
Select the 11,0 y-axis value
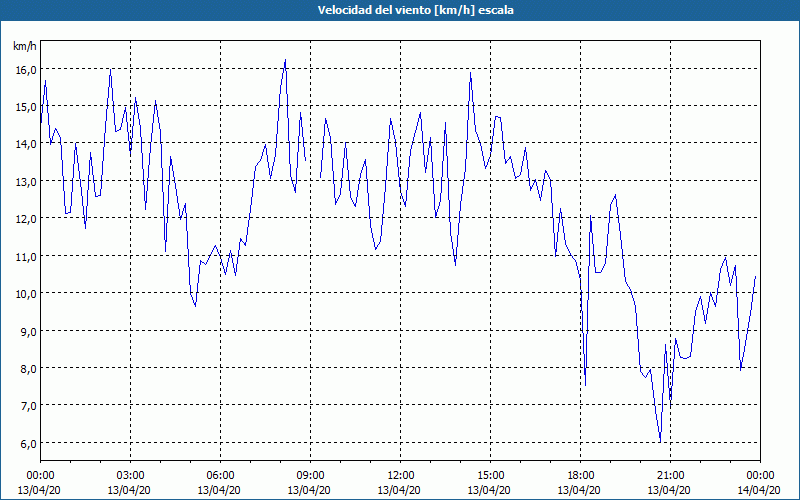pos(26,257)
